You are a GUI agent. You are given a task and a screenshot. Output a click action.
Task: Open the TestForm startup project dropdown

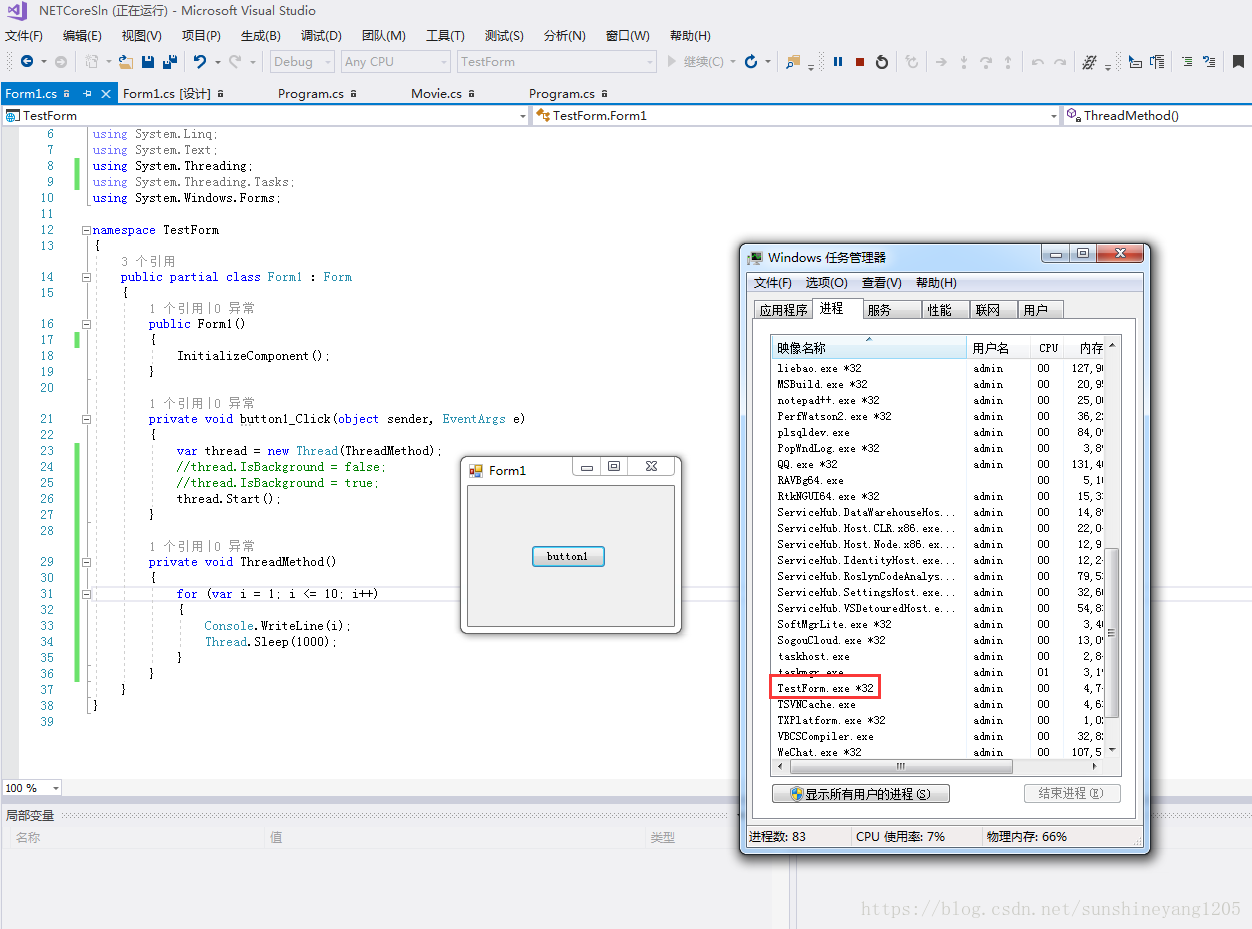[x=556, y=62]
